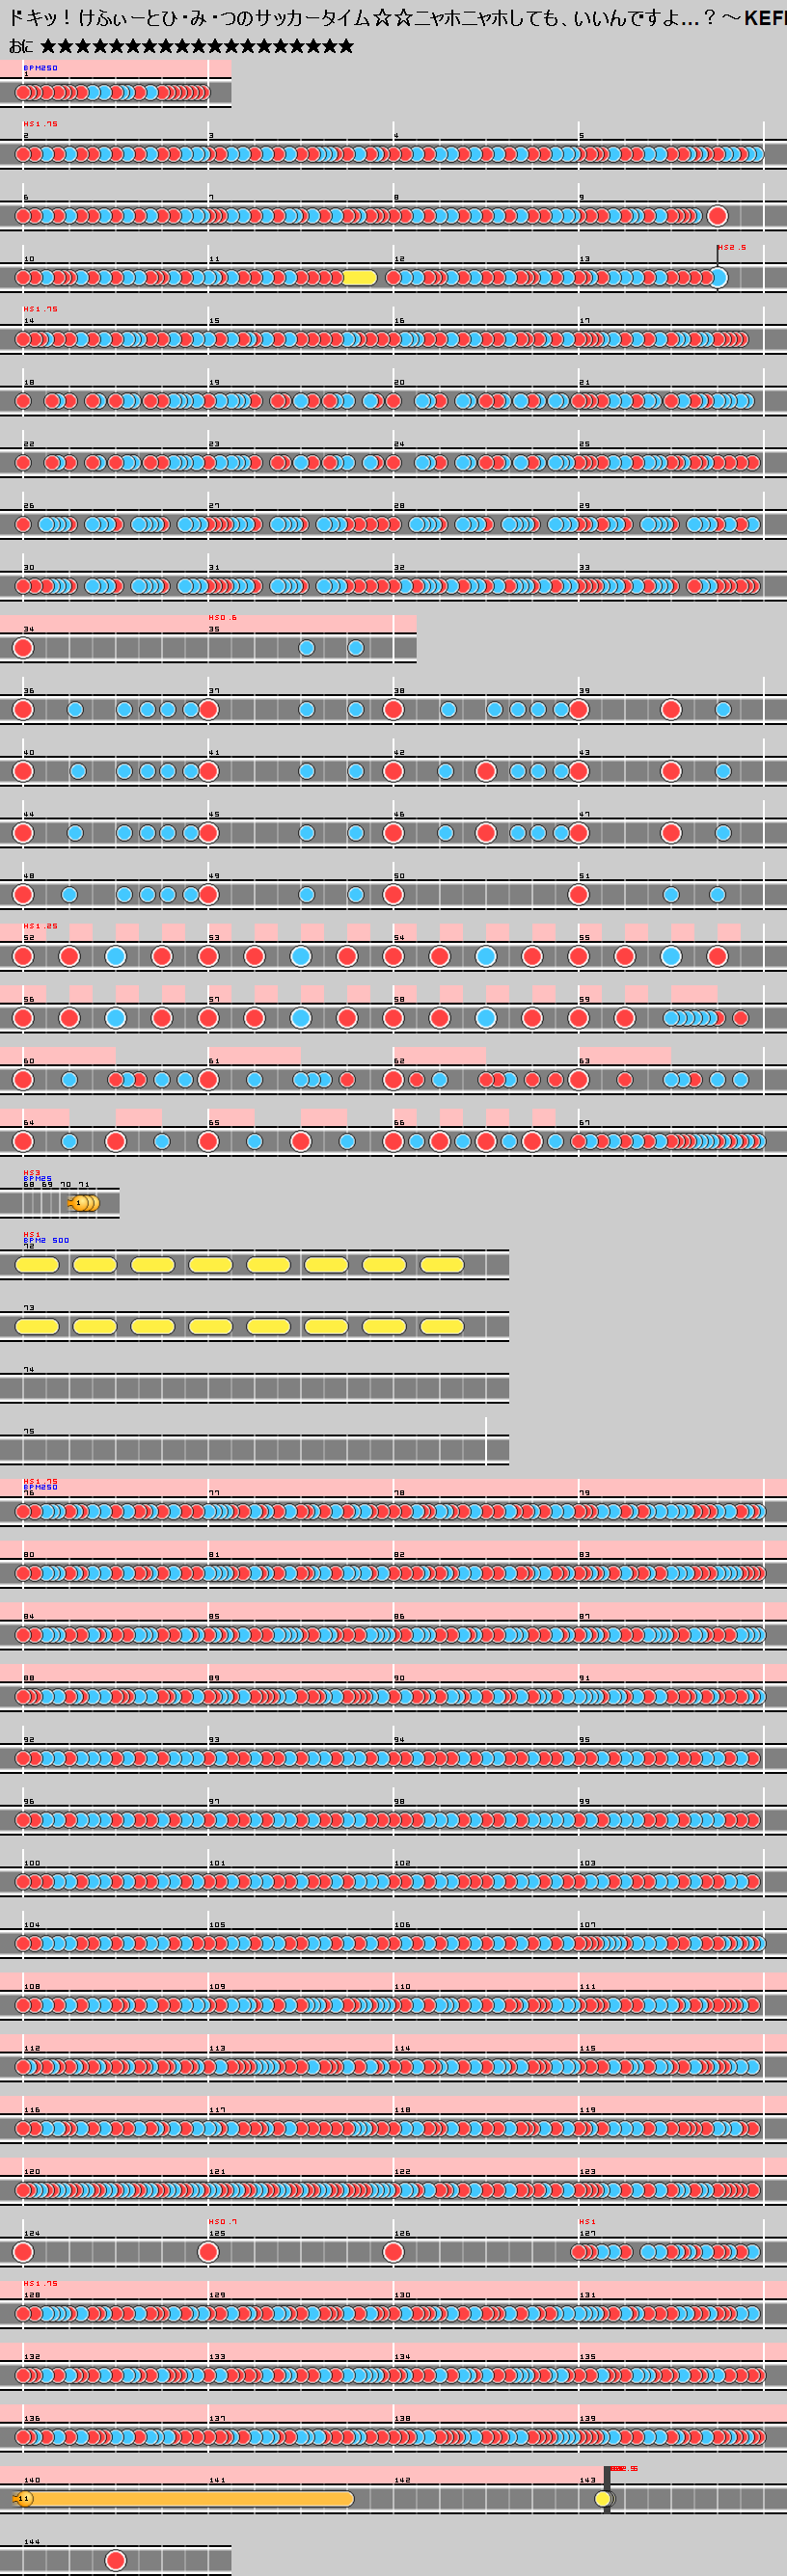Click the song title text at top
787x2576 pixels.
(x=397, y=18)
